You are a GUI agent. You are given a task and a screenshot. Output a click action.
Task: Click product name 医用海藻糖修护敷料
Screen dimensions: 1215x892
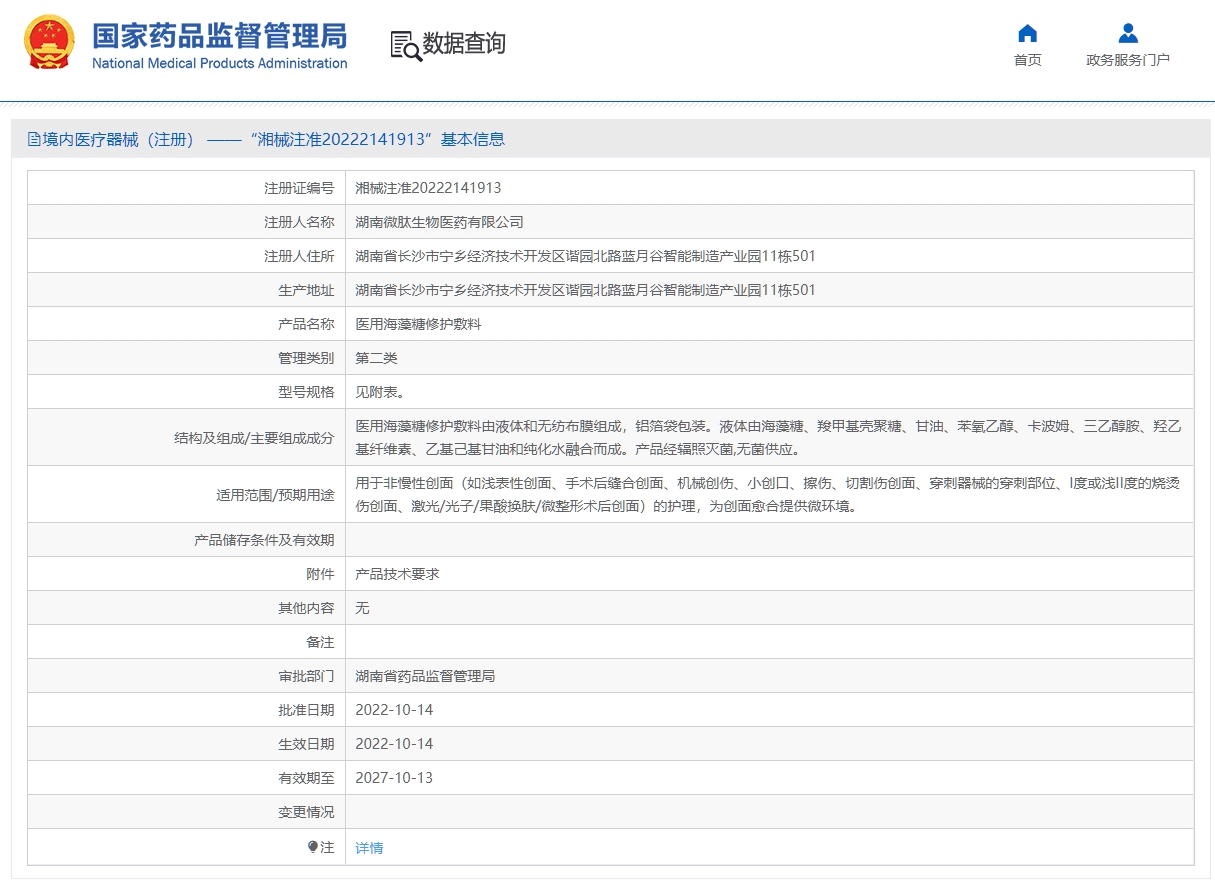coord(418,324)
